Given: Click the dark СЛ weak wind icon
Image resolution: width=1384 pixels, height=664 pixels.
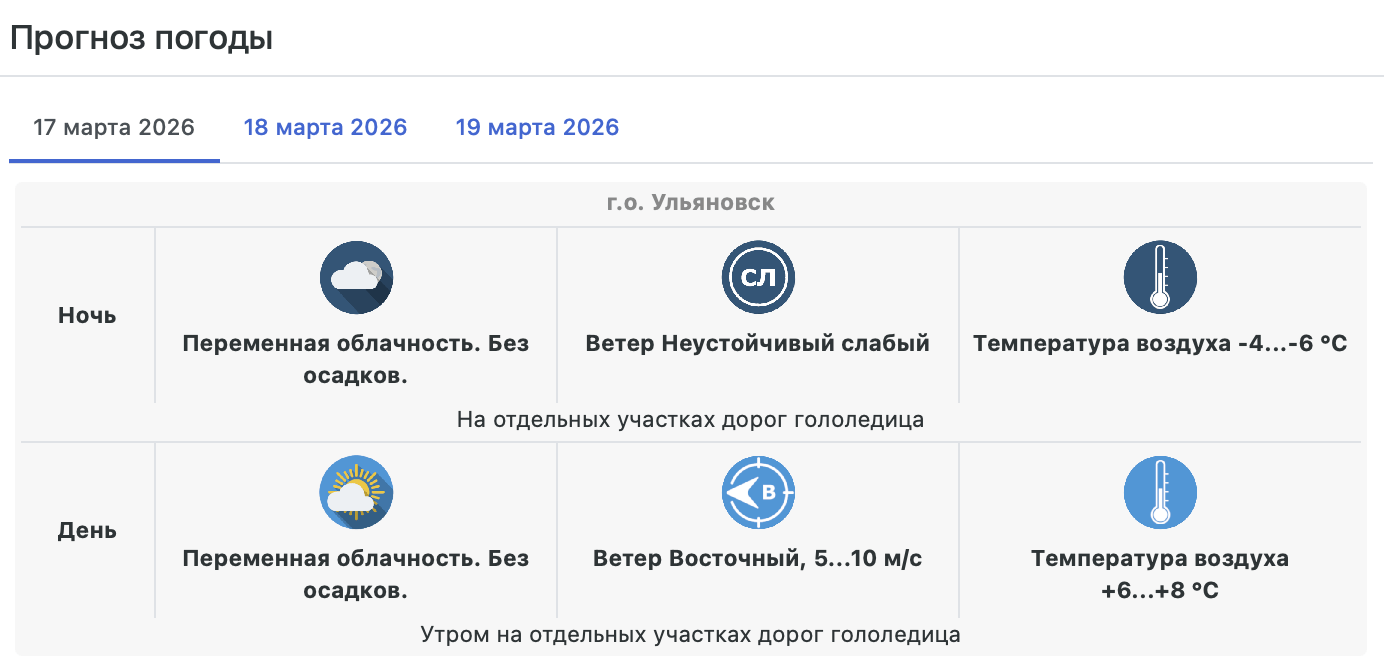Looking at the screenshot, I should click(x=758, y=277).
